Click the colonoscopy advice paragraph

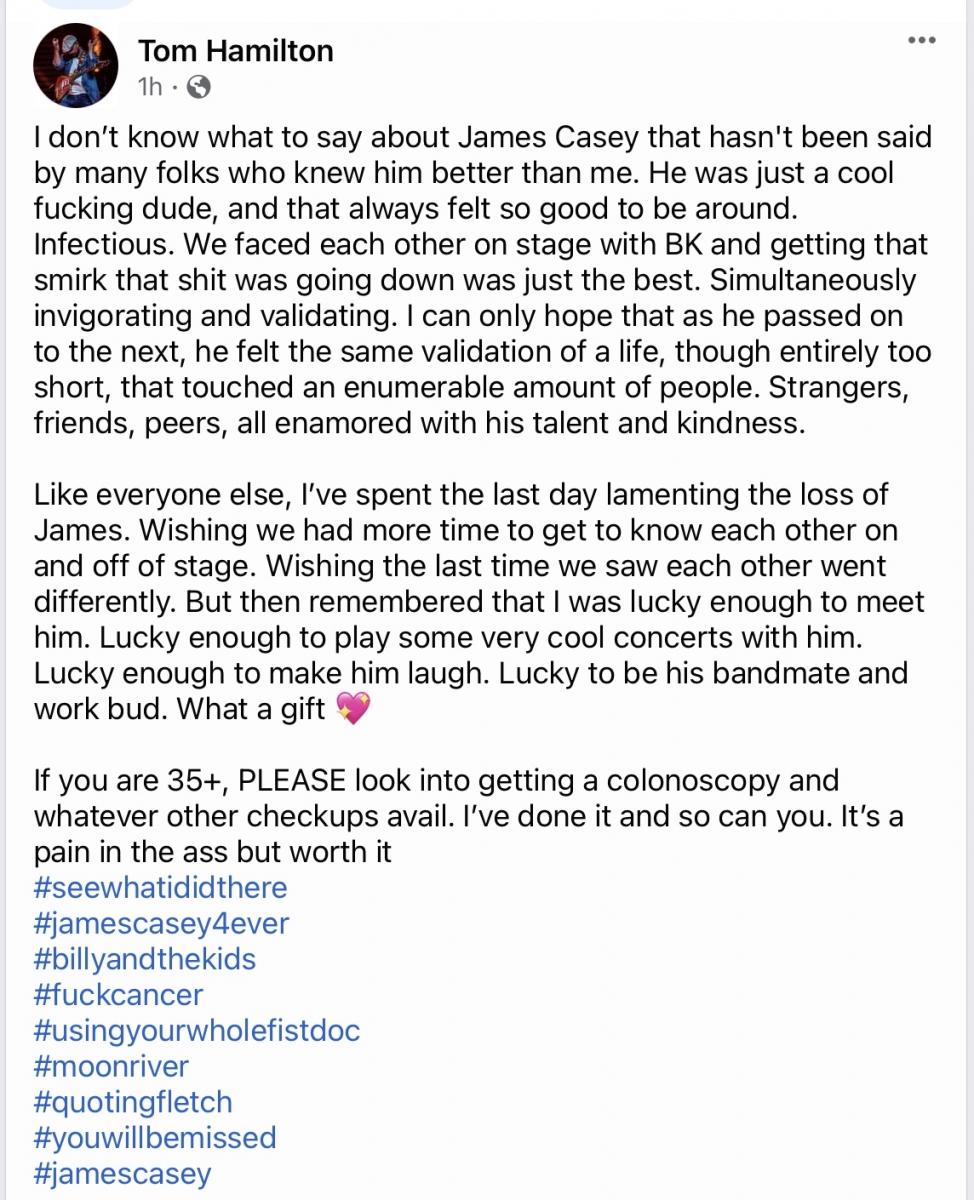coord(469,815)
